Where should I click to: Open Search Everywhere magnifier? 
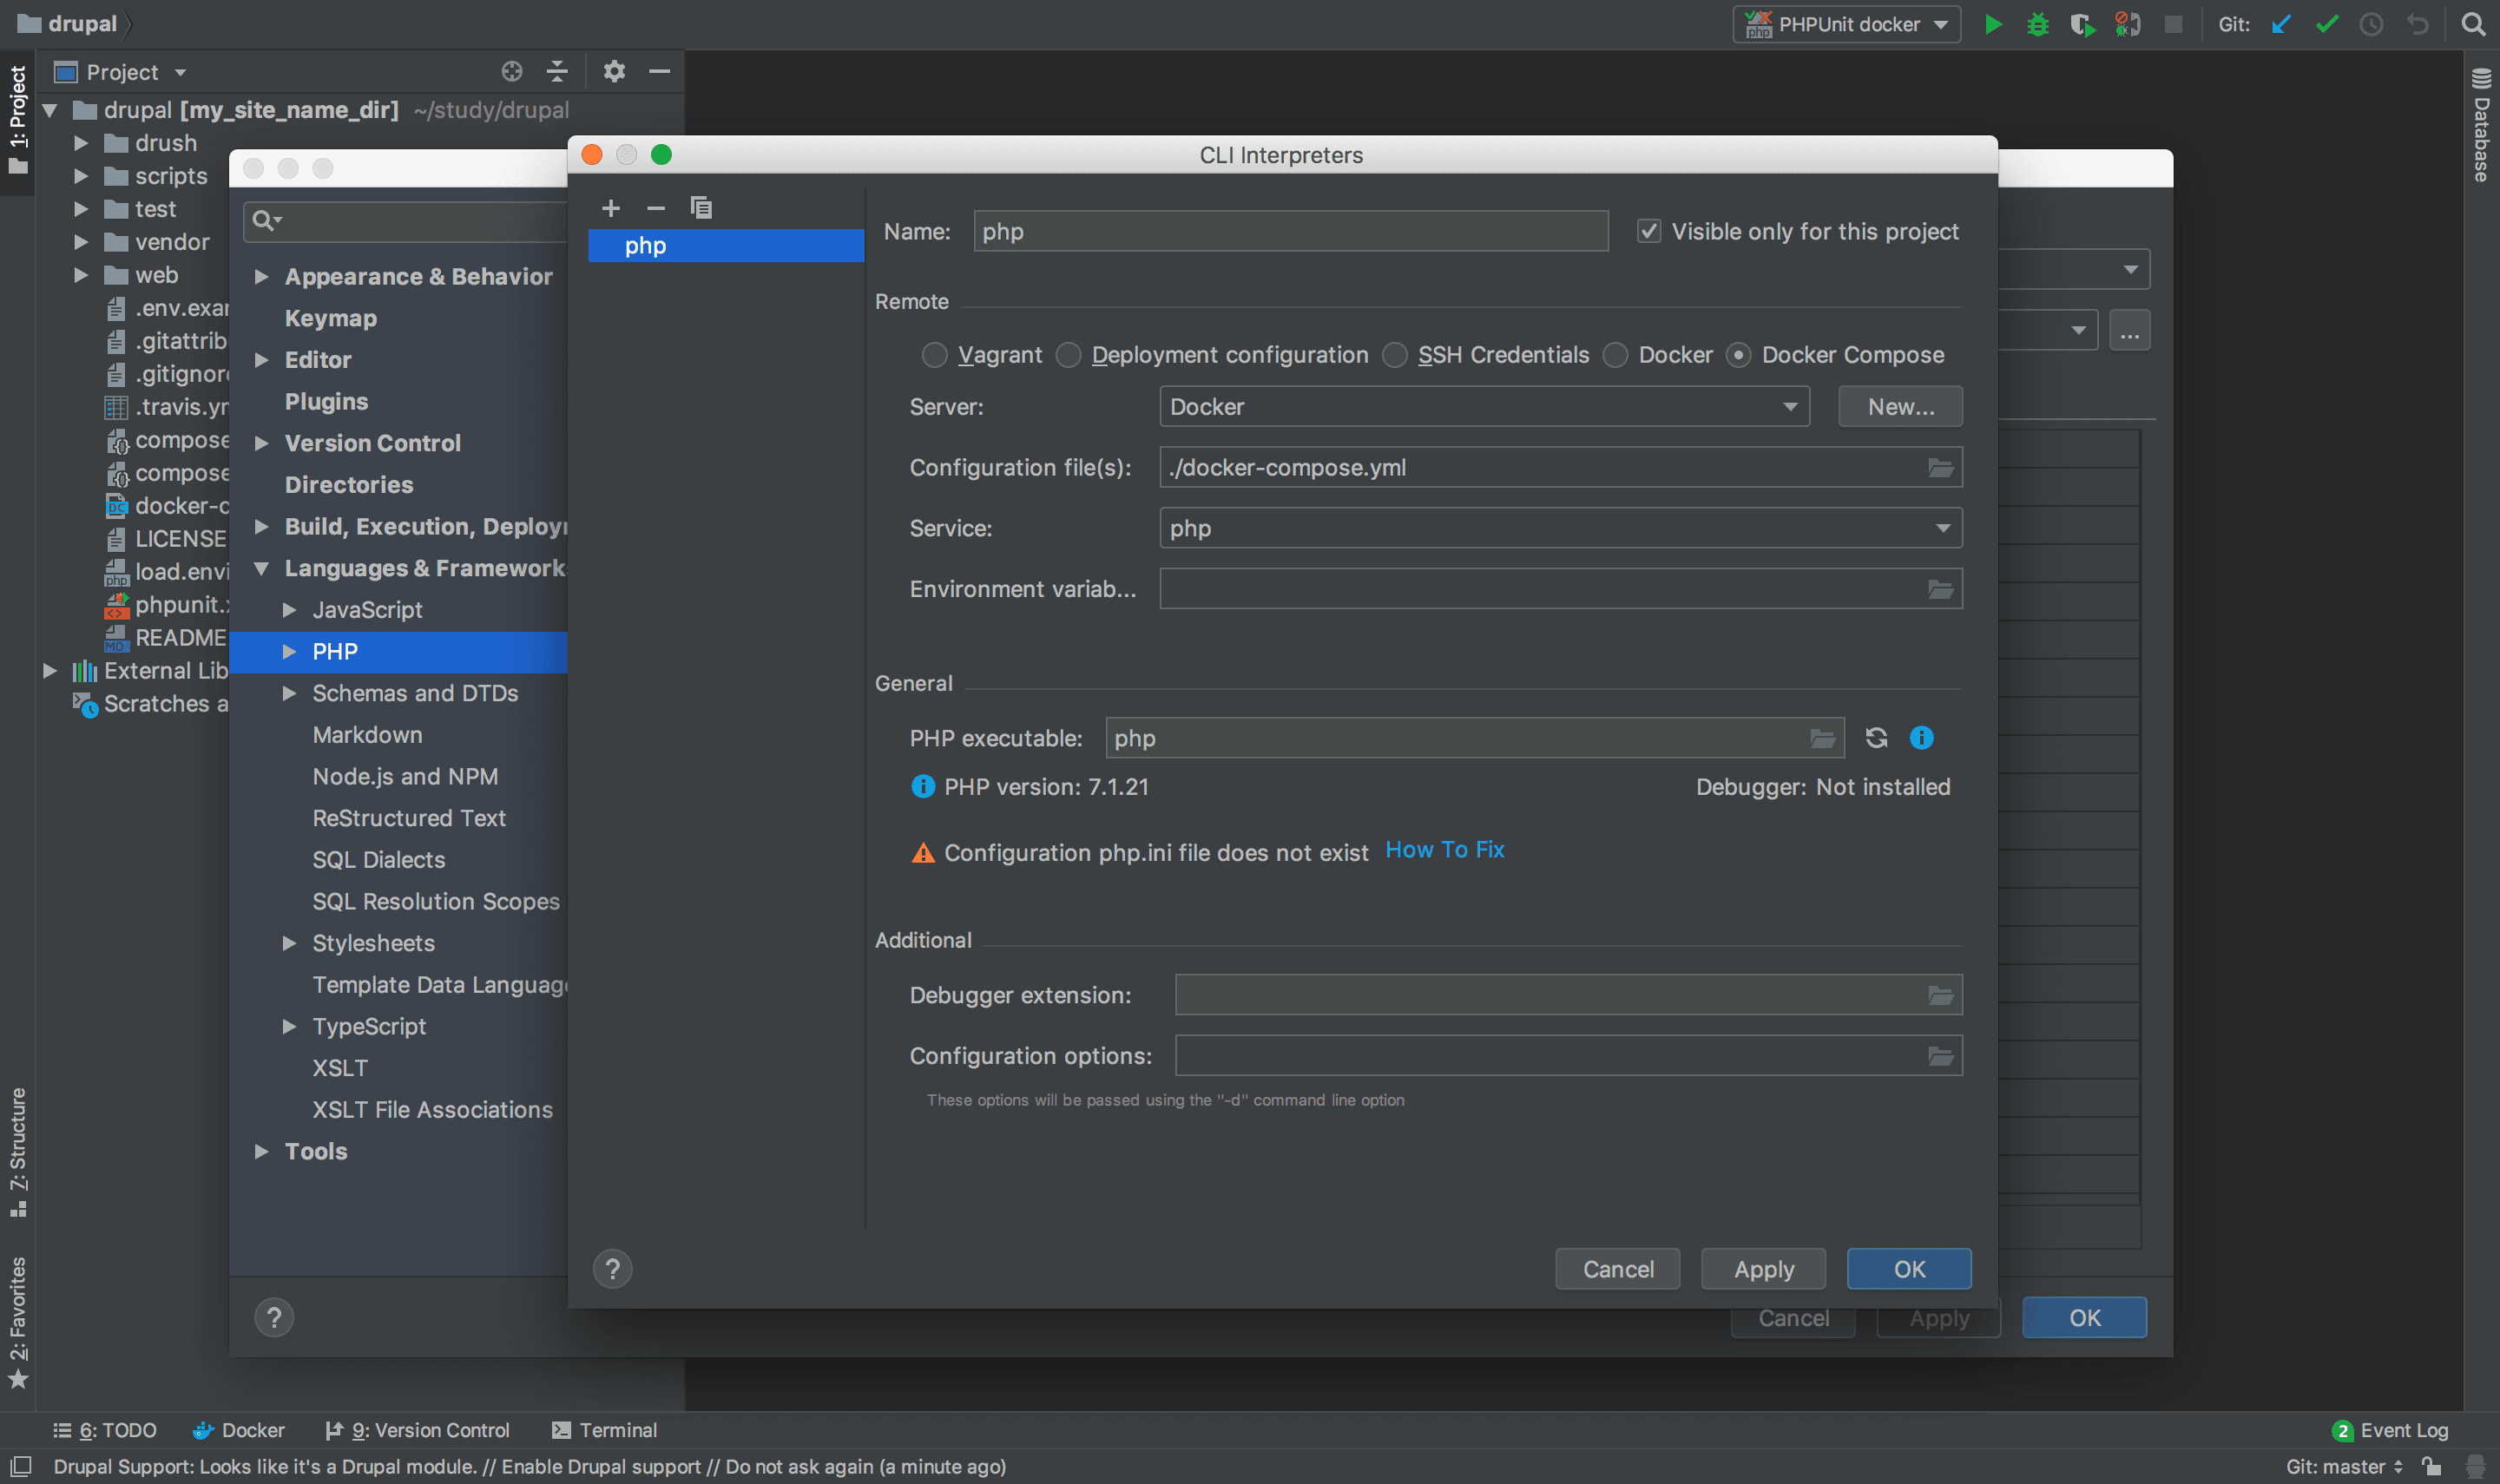coord(2473,24)
